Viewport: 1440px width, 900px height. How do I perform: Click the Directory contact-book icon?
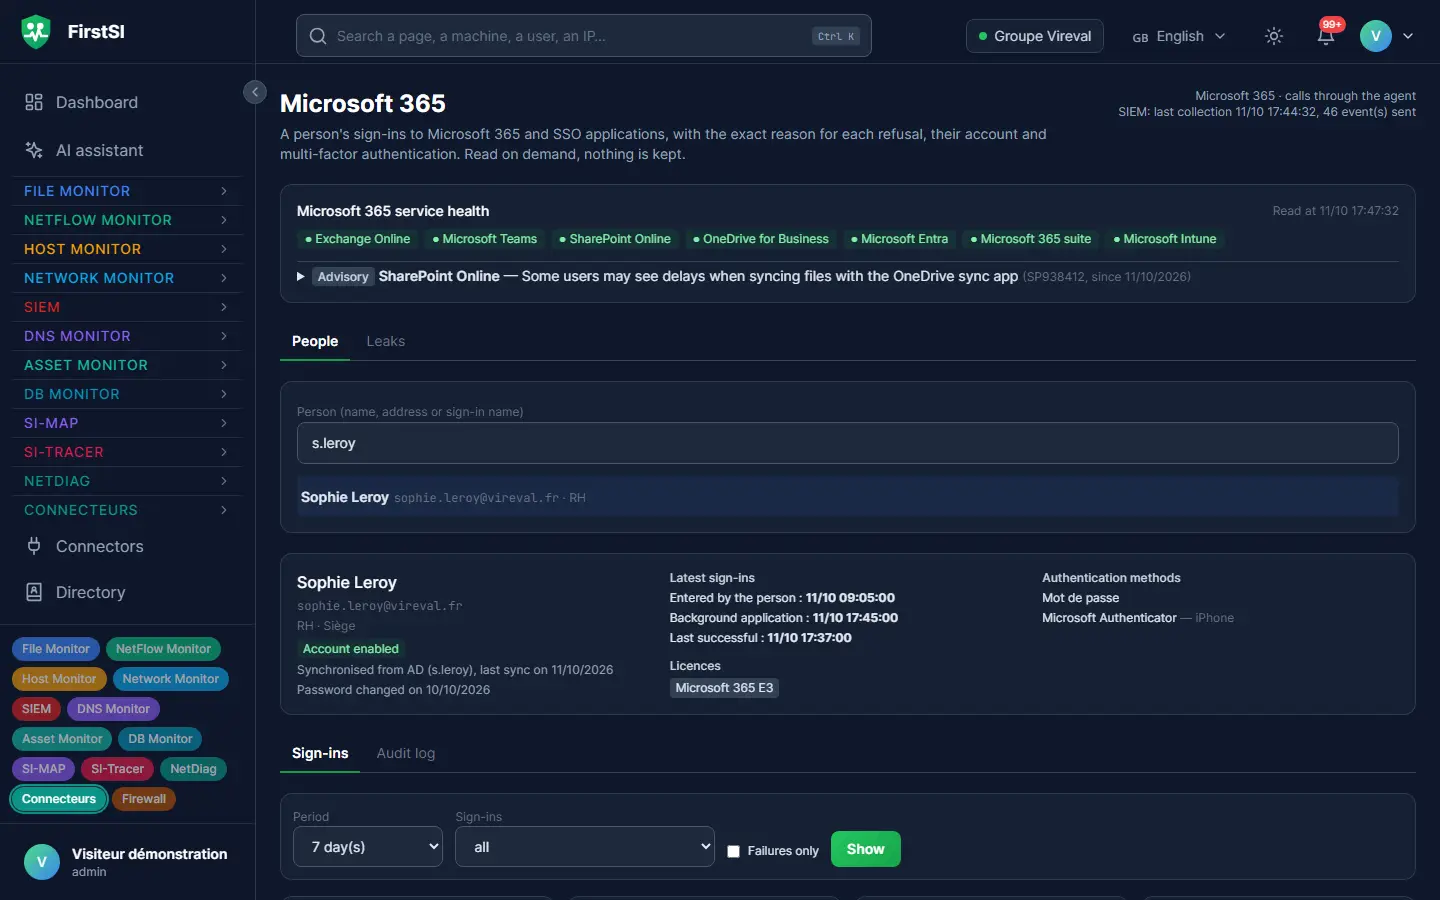(x=34, y=592)
